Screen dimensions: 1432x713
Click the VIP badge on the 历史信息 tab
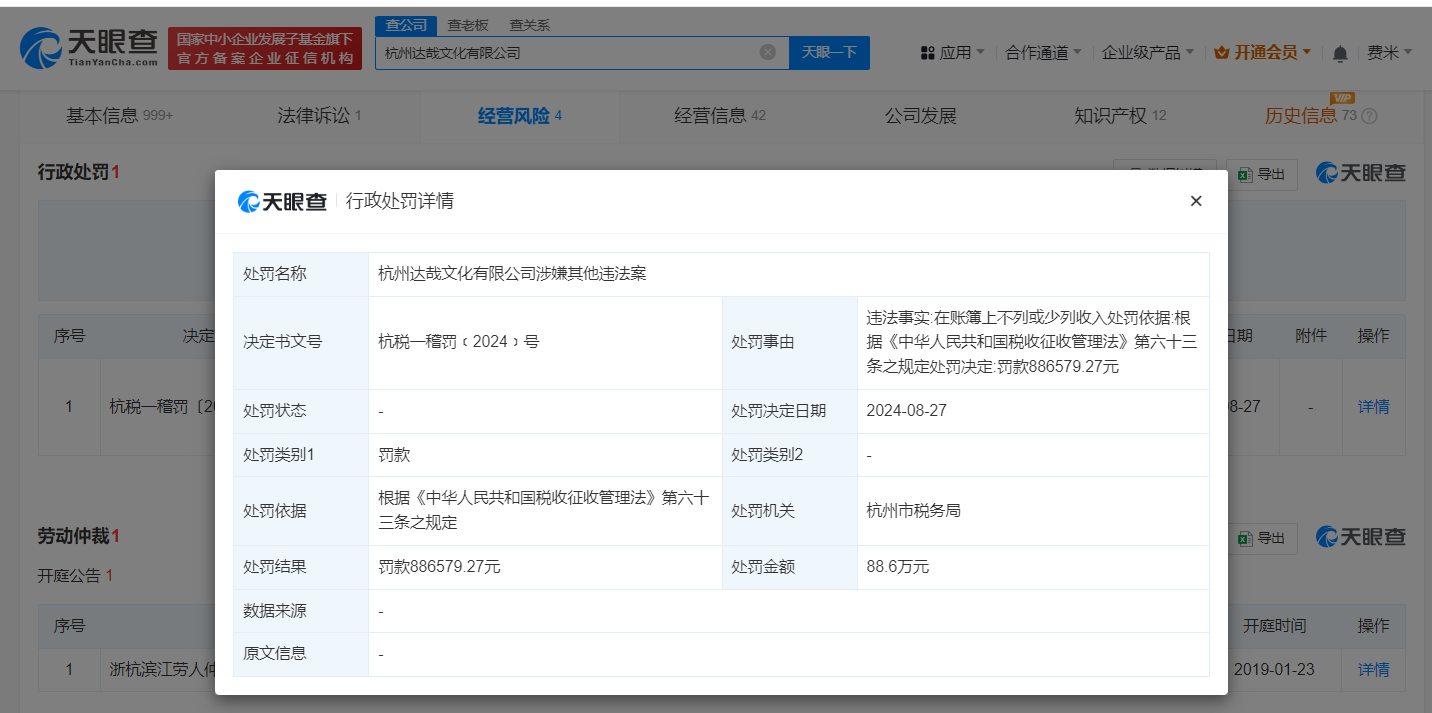click(1340, 99)
